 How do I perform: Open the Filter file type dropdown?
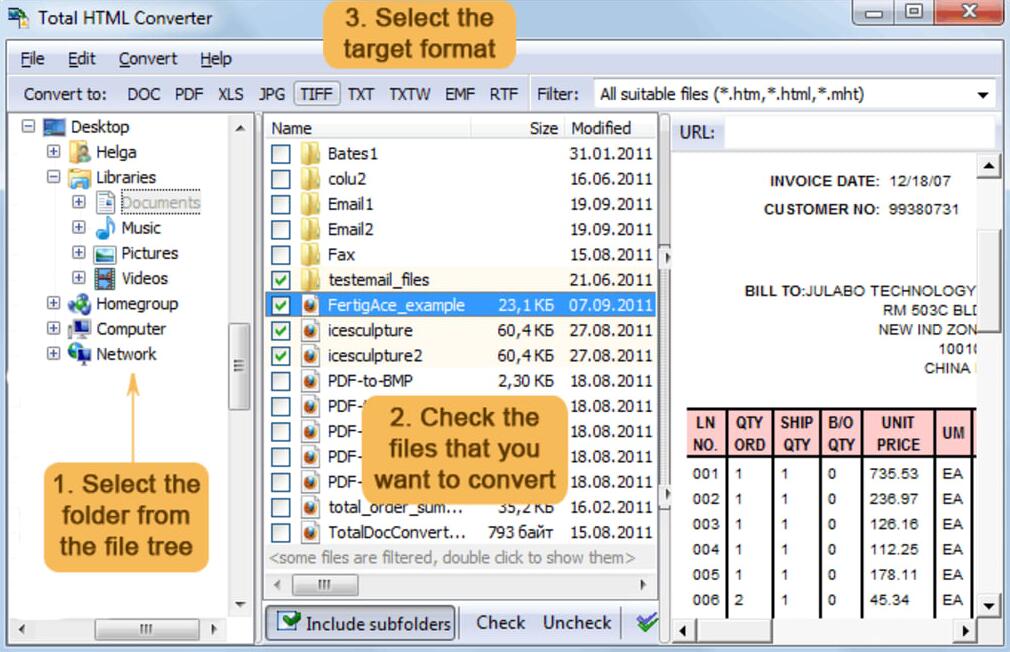[x=982, y=95]
